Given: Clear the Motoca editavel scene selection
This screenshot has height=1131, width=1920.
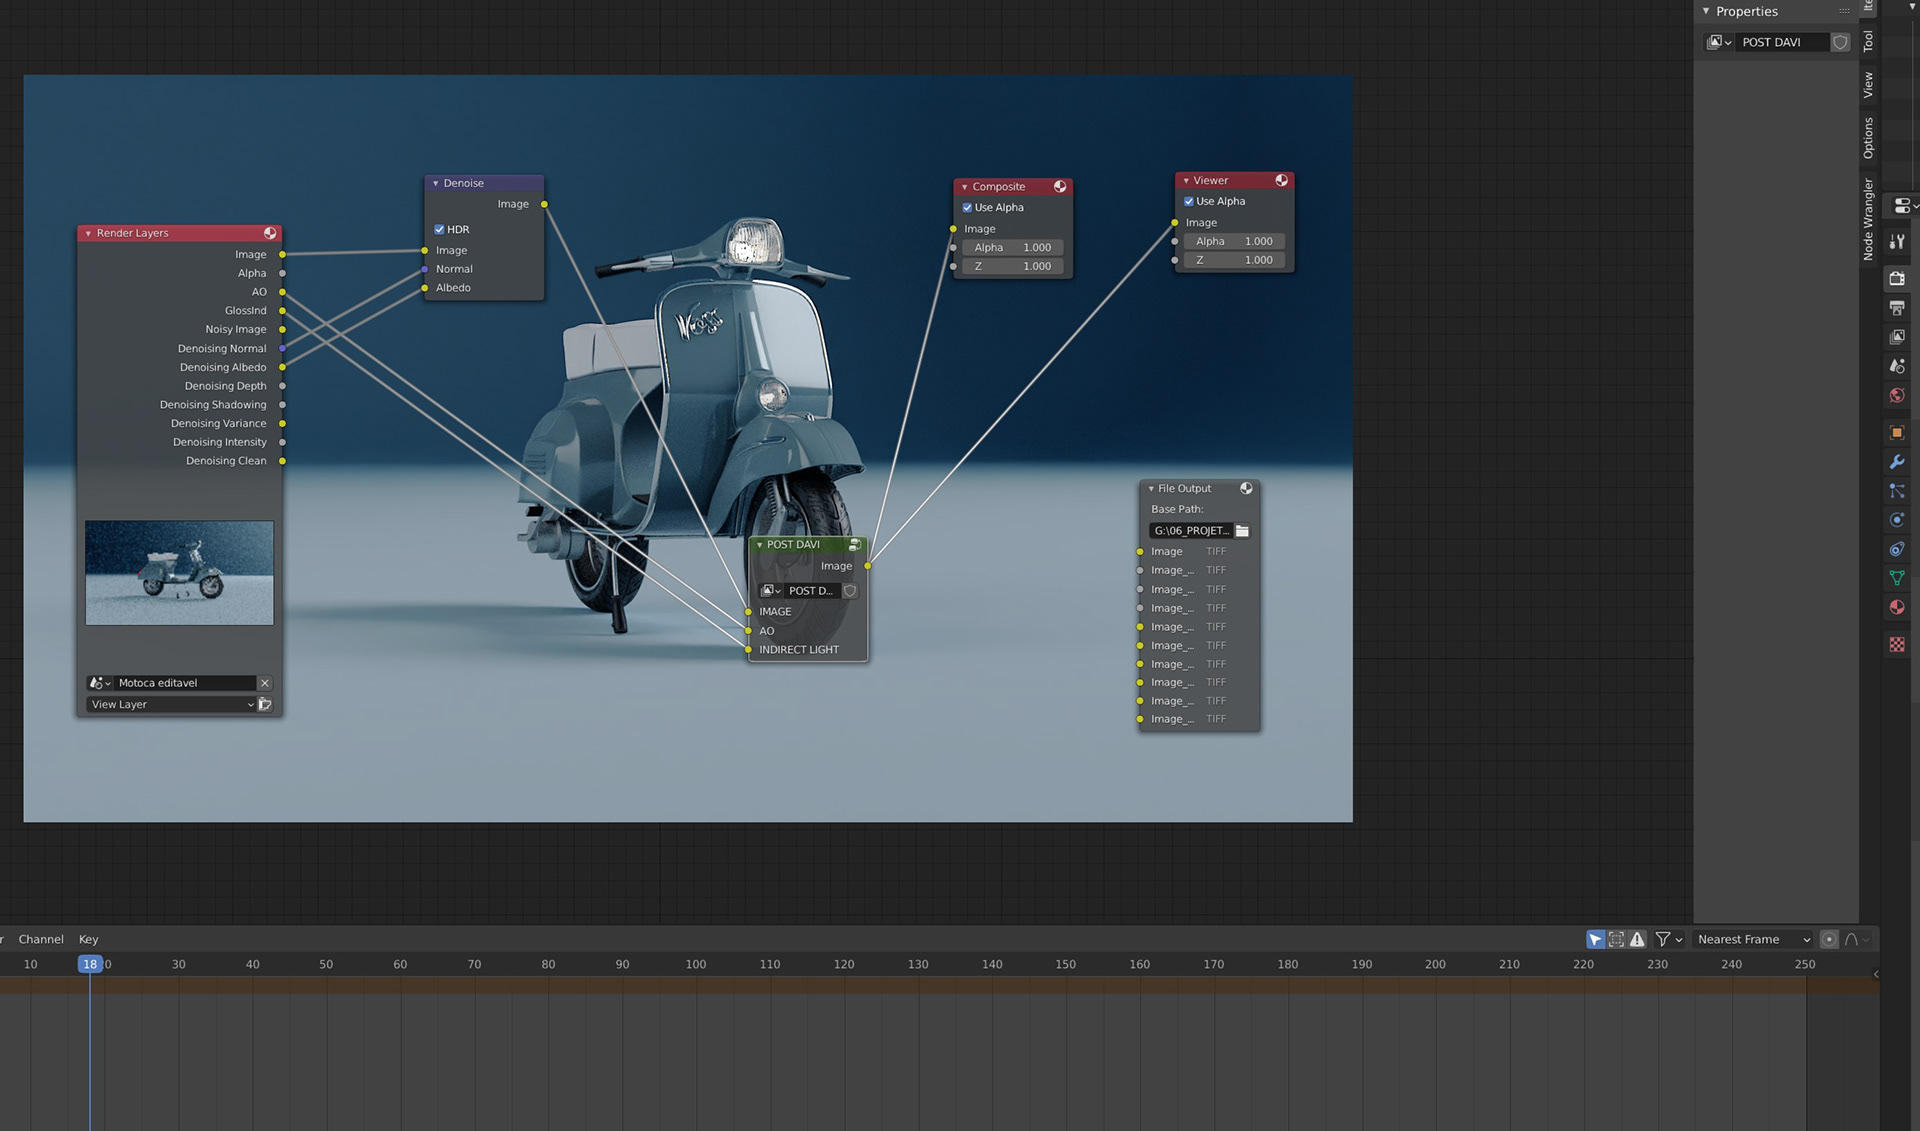Looking at the screenshot, I should (265, 683).
